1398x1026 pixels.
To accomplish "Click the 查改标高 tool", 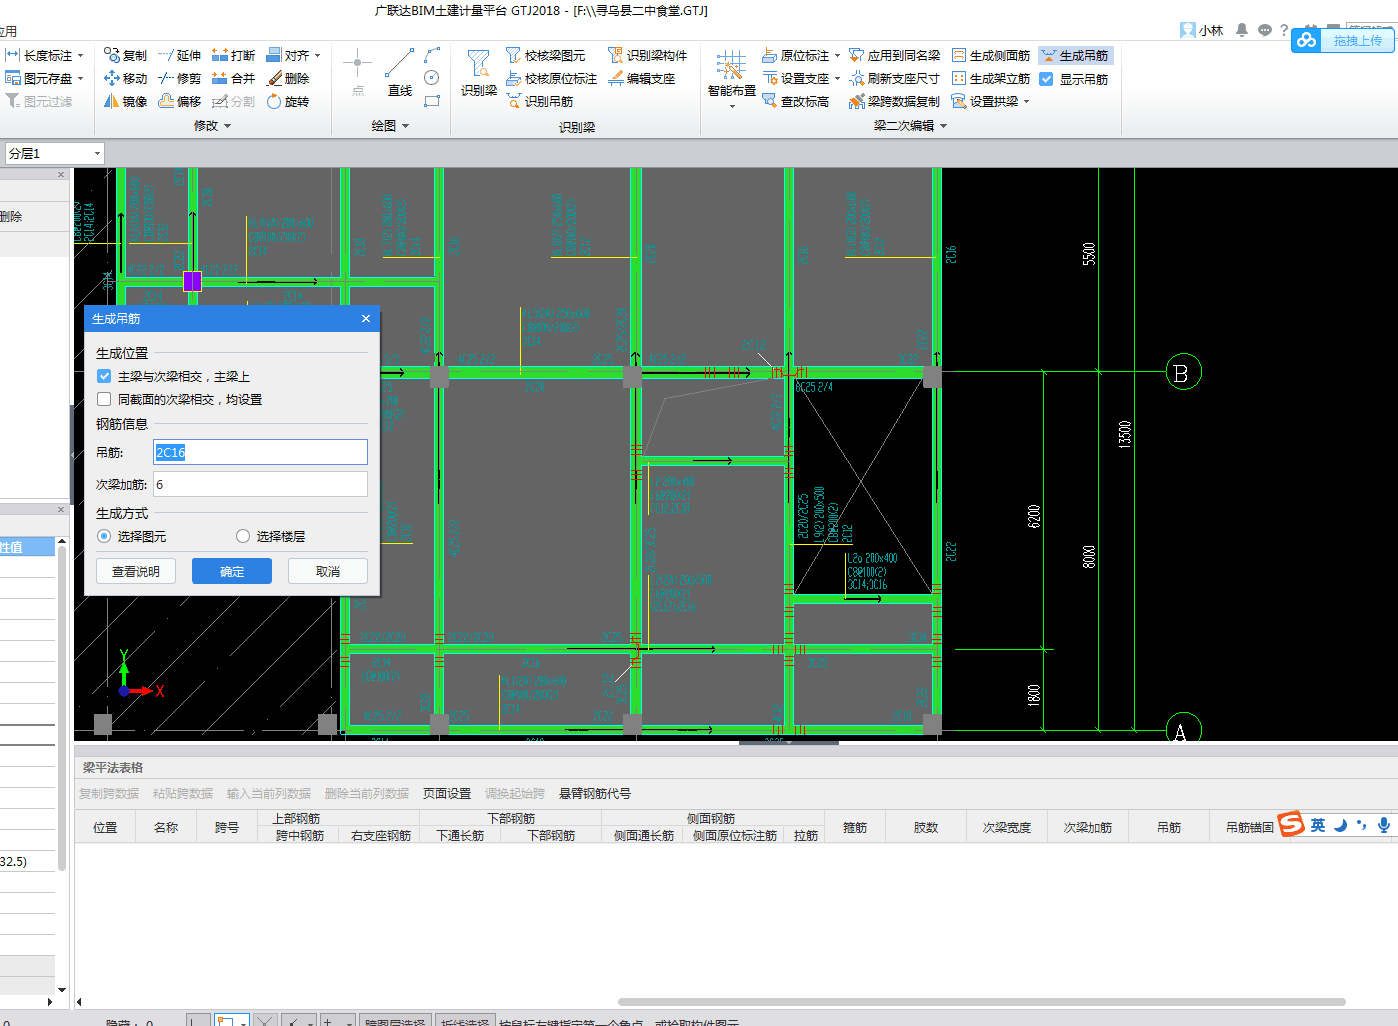I will click(x=795, y=101).
